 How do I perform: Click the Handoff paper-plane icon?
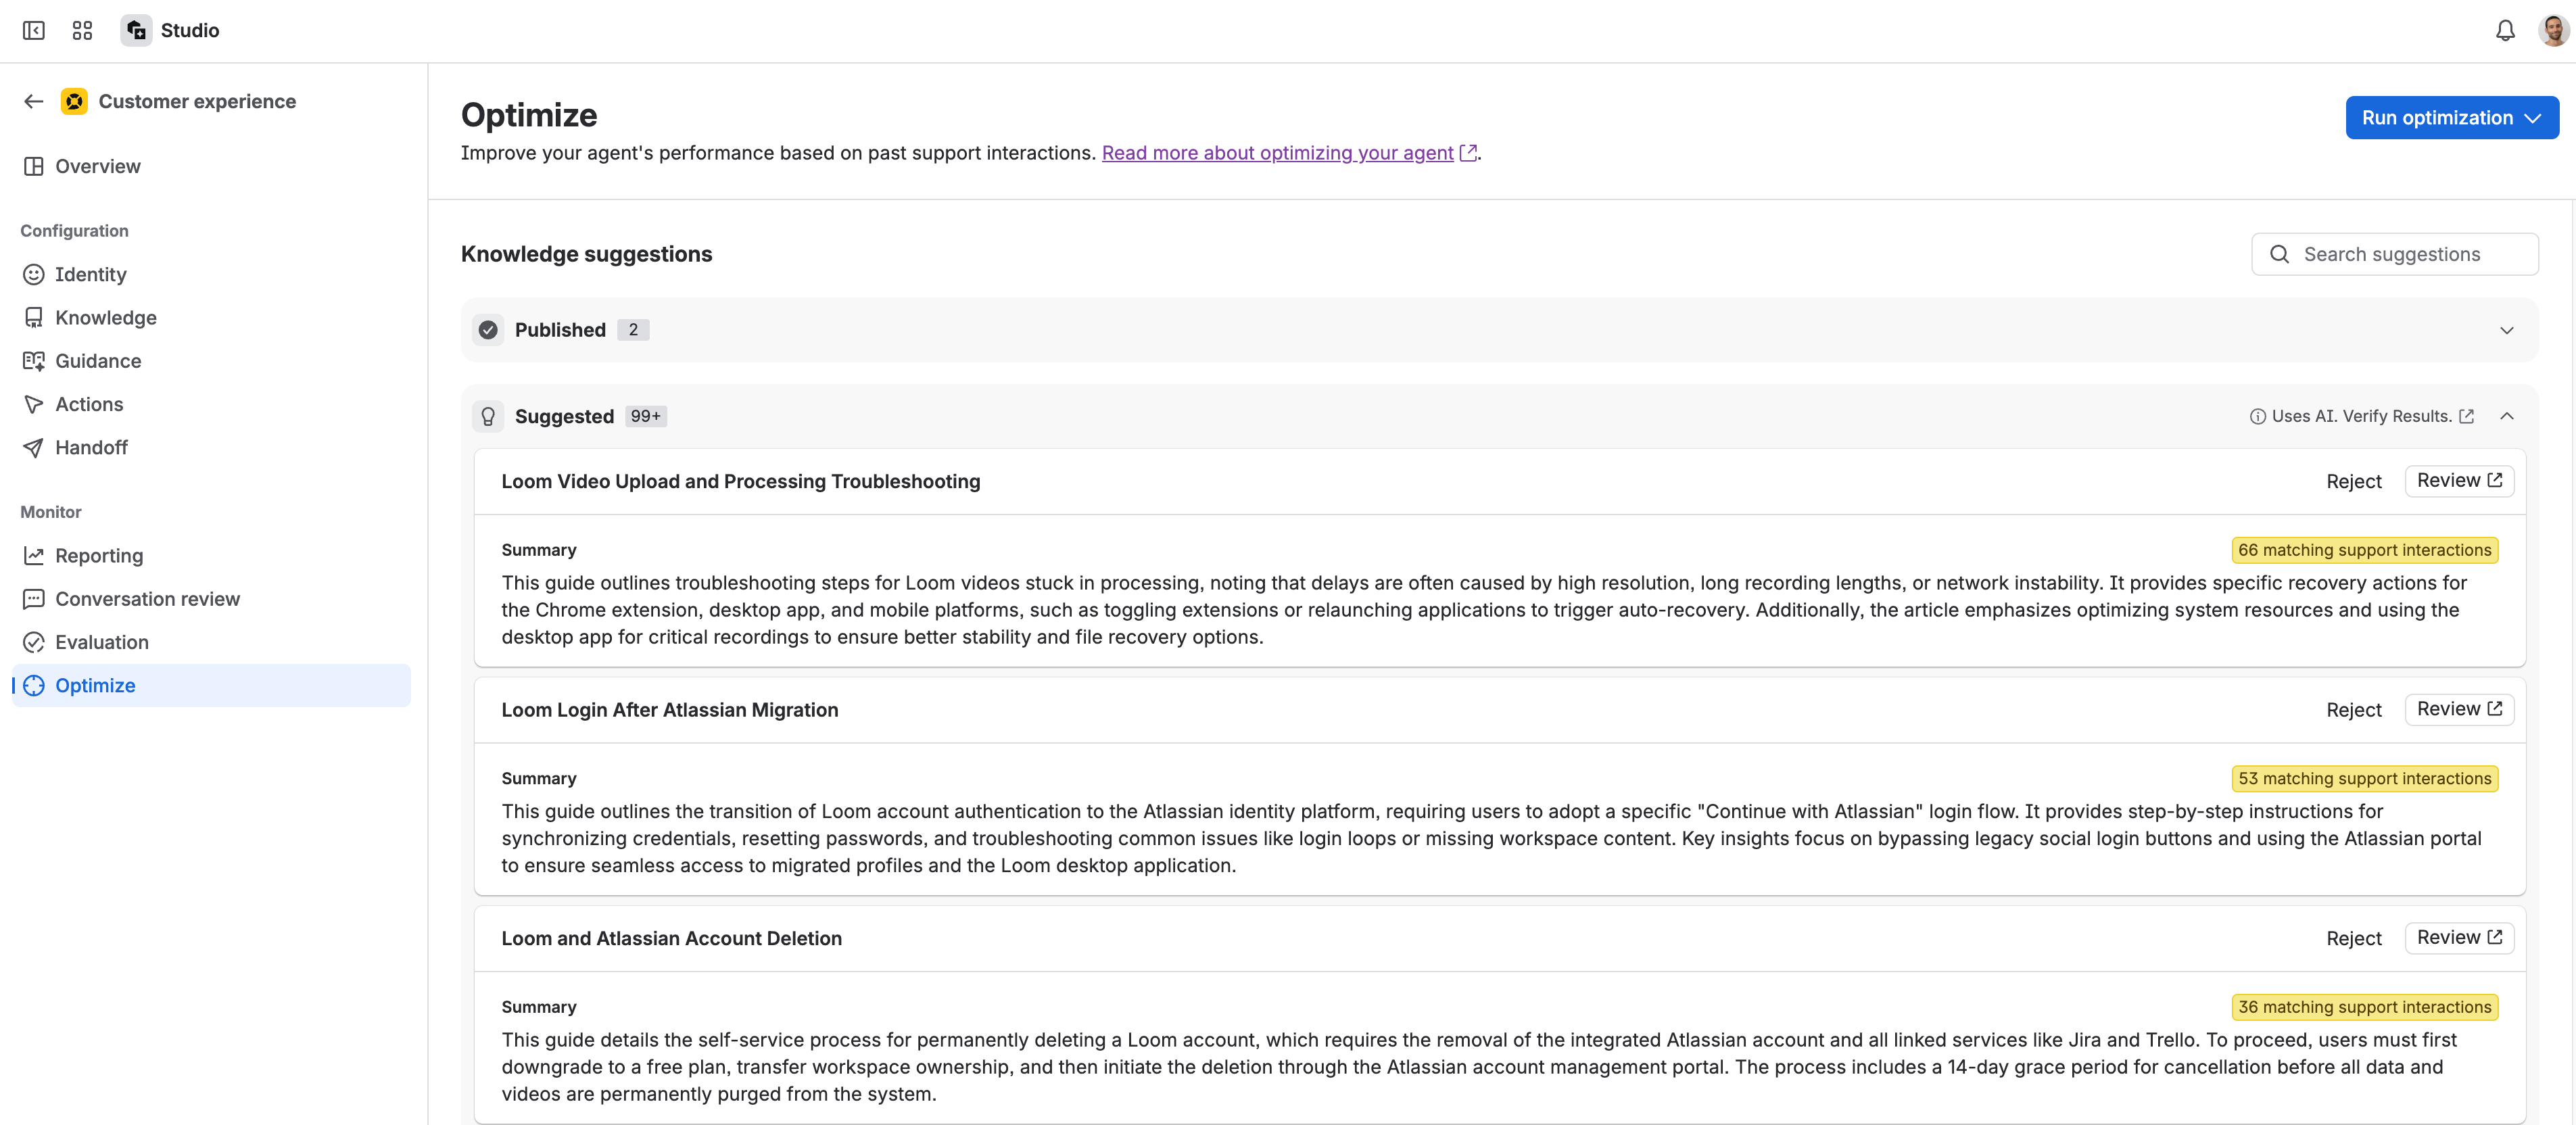(34, 447)
